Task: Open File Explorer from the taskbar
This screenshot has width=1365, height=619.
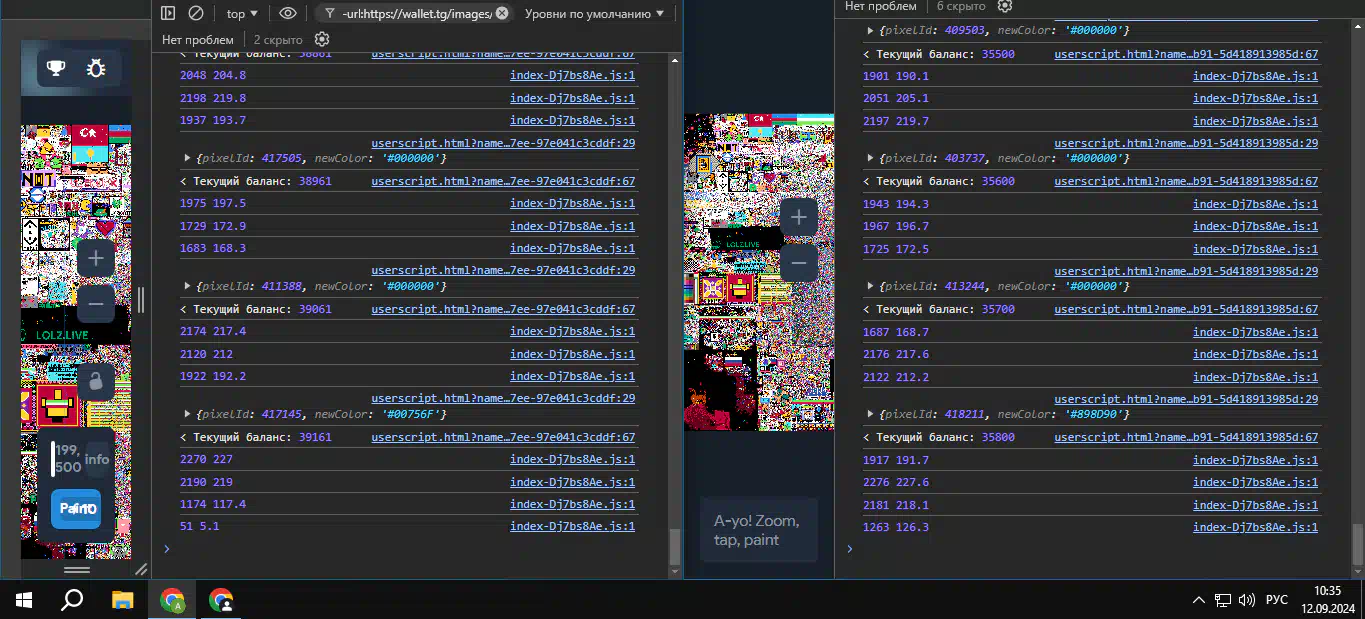Action: [x=122, y=600]
